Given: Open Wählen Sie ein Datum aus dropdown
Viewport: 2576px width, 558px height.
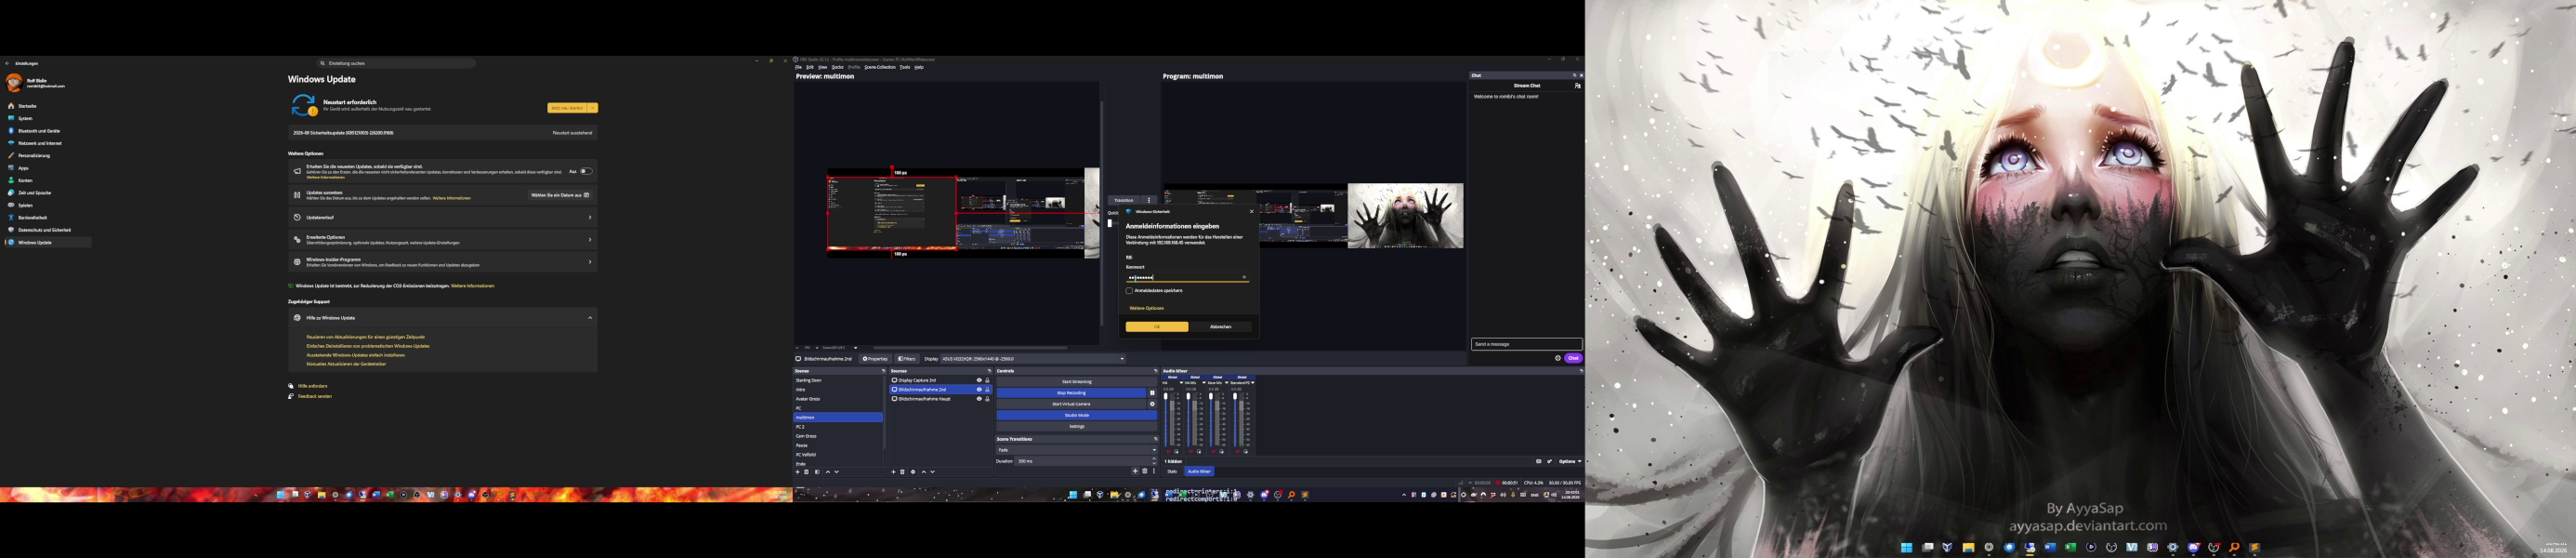Looking at the screenshot, I should pos(560,196).
